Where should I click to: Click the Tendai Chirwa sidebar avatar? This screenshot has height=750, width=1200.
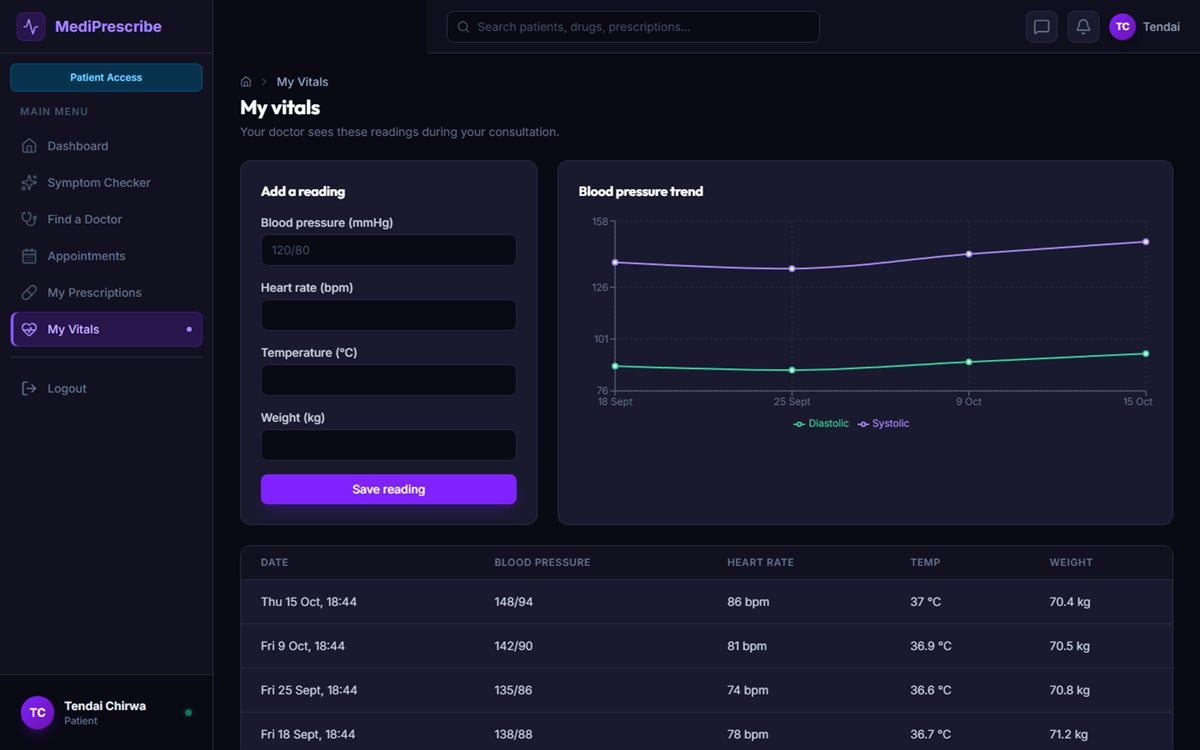[37, 713]
